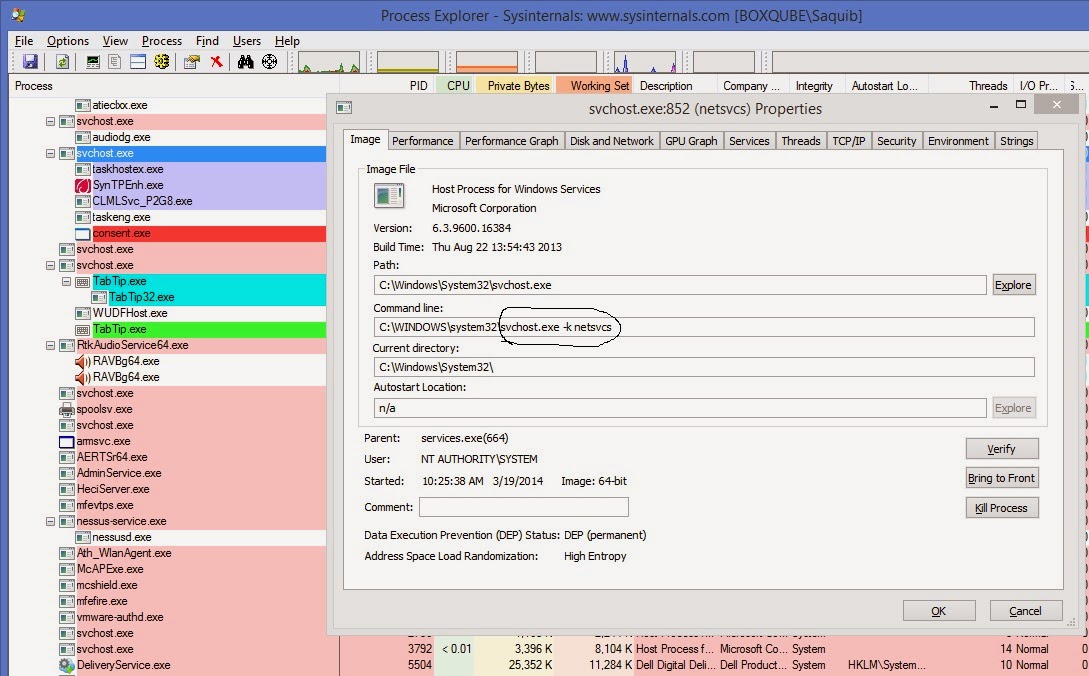Click the Show Lower Pane toolbar icon

(136, 60)
